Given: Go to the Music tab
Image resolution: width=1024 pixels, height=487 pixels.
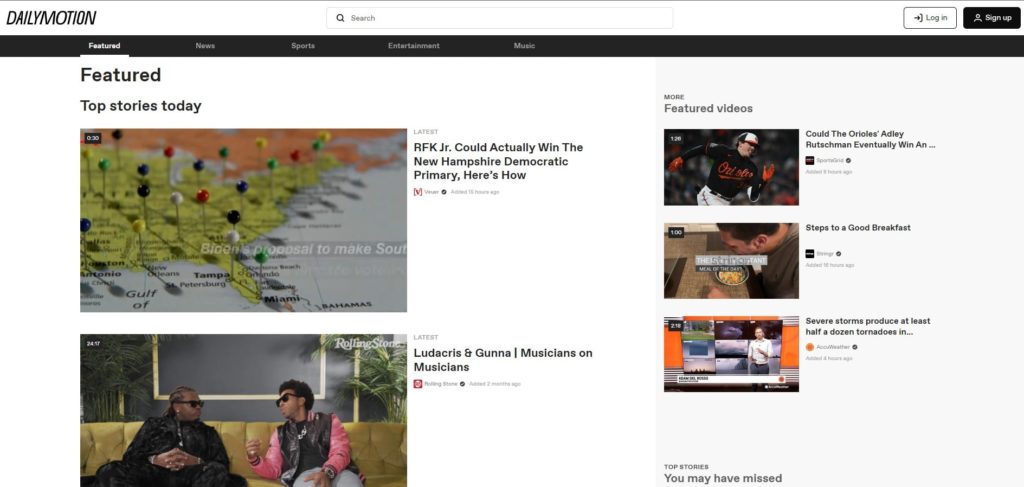Looking at the screenshot, I should pos(524,46).
